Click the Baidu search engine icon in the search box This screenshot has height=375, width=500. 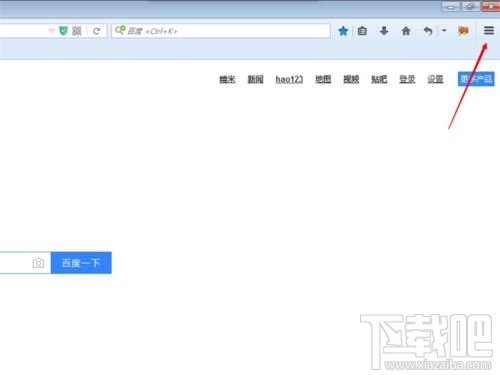[120, 30]
